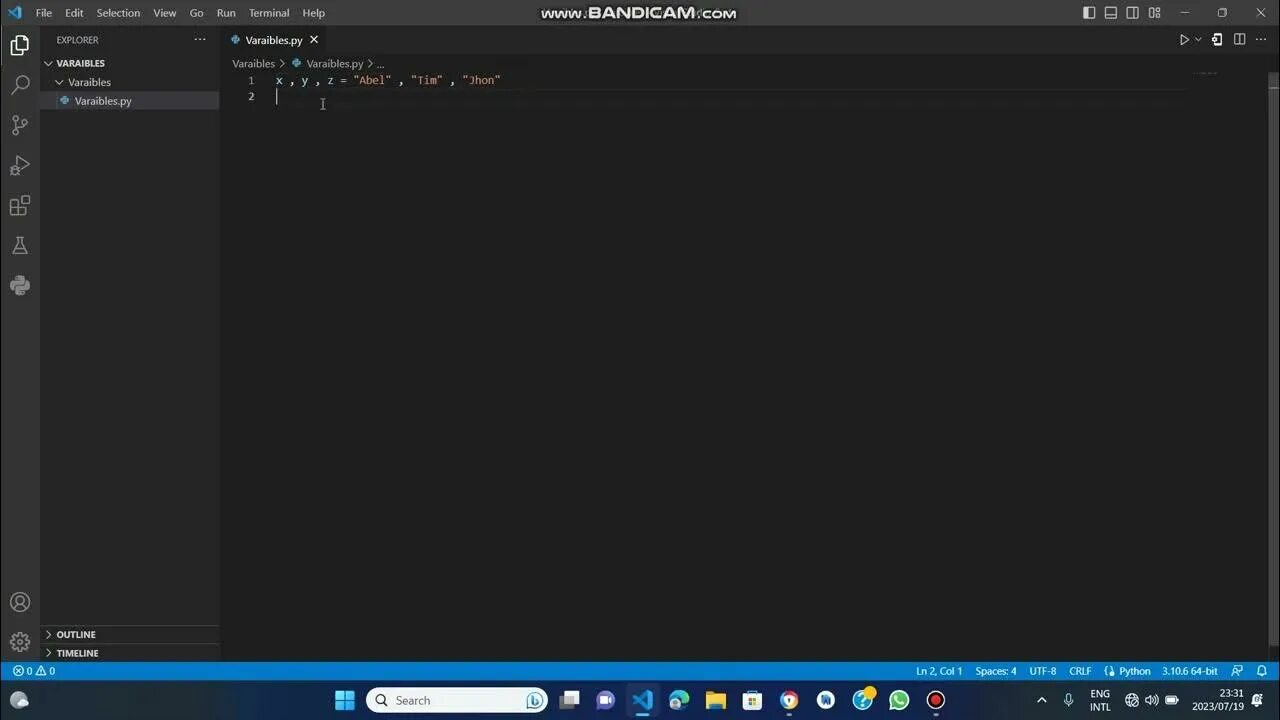Open the File Explorer taskbar icon
The height and width of the screenshot is (720, 1280).
point(715,700)
